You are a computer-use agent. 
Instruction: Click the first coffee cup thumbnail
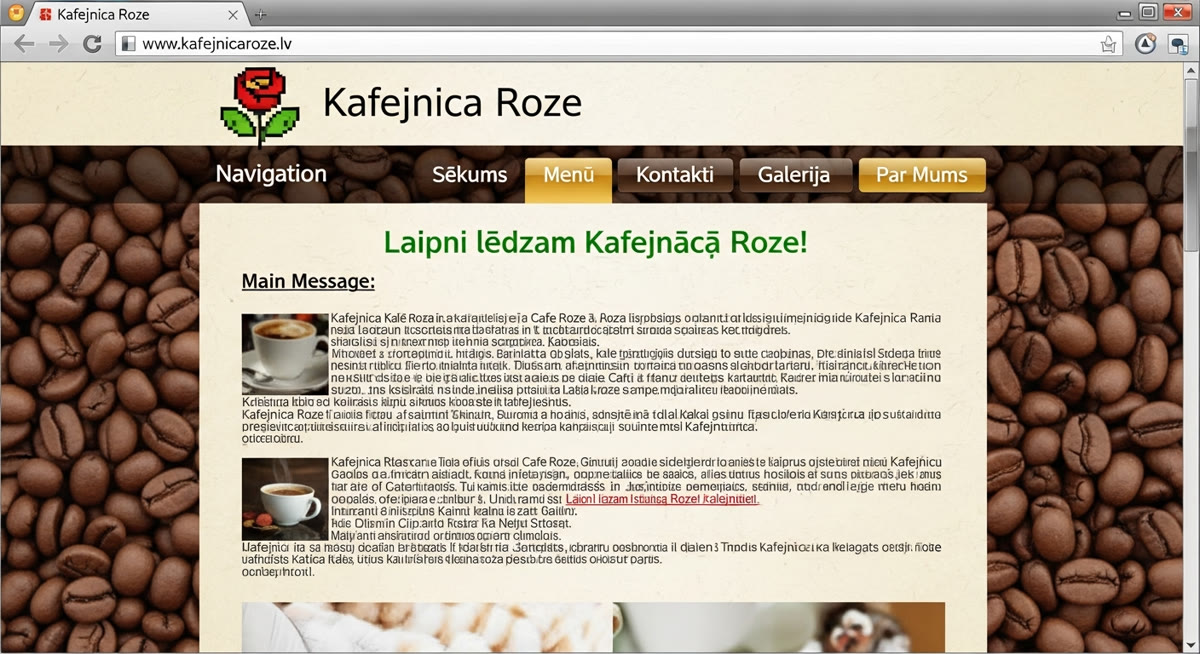pyautogui.click(x=285, y=354)
